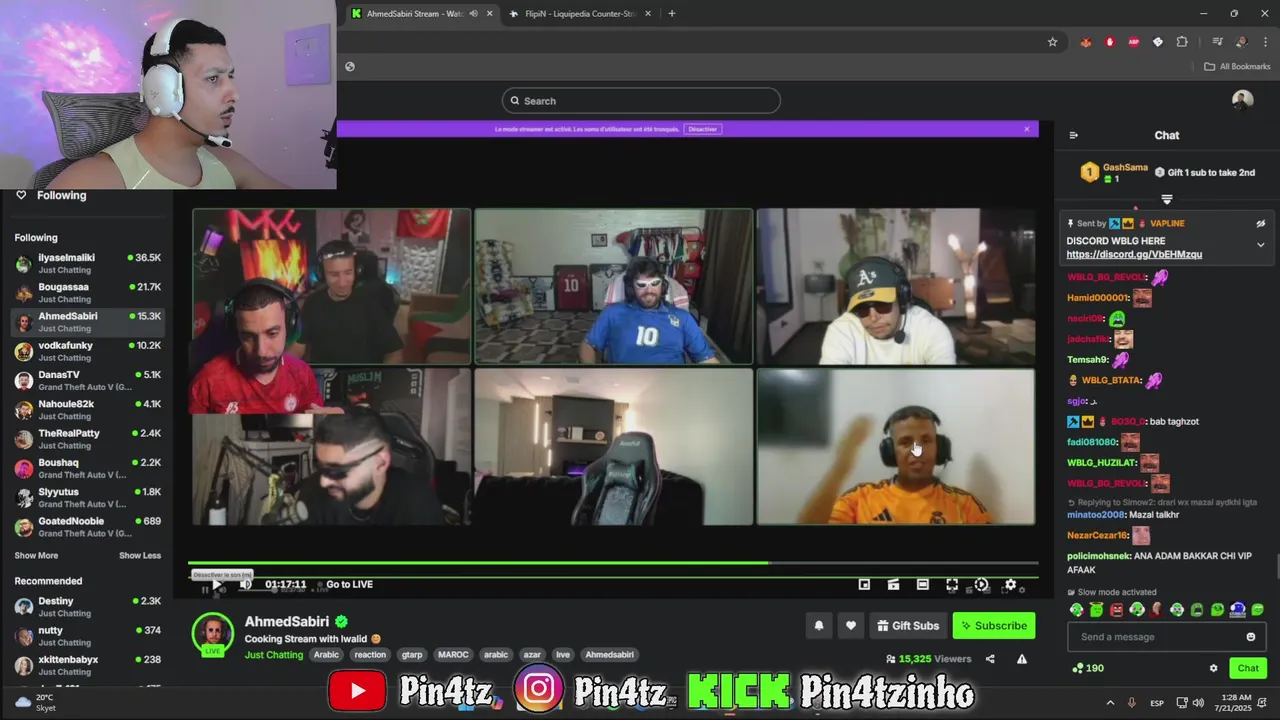Send message with green Chat button

click(1248, 668)
